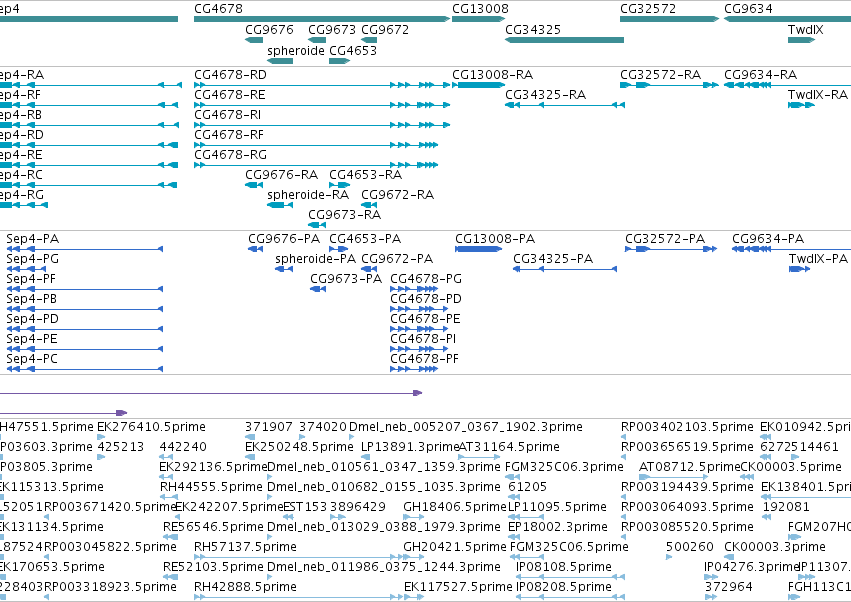Click the CG9634 gene label

748,9
